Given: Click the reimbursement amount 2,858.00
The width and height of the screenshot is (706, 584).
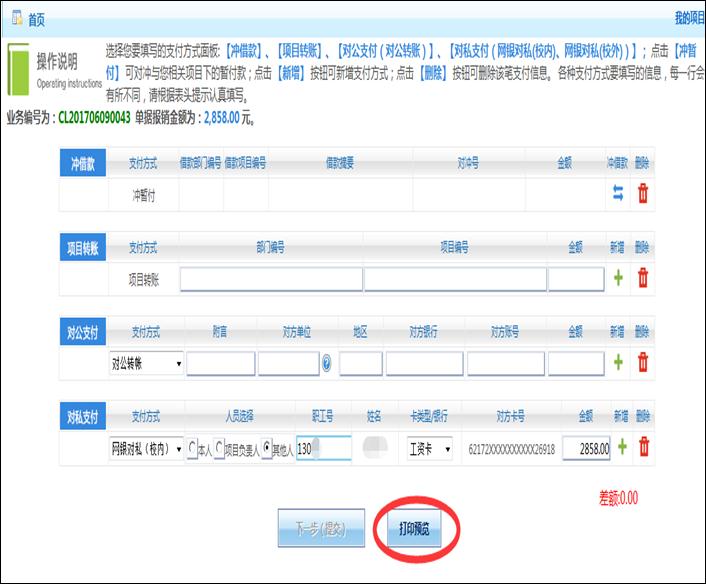Looking at the screenshot, I should (222, 118).
